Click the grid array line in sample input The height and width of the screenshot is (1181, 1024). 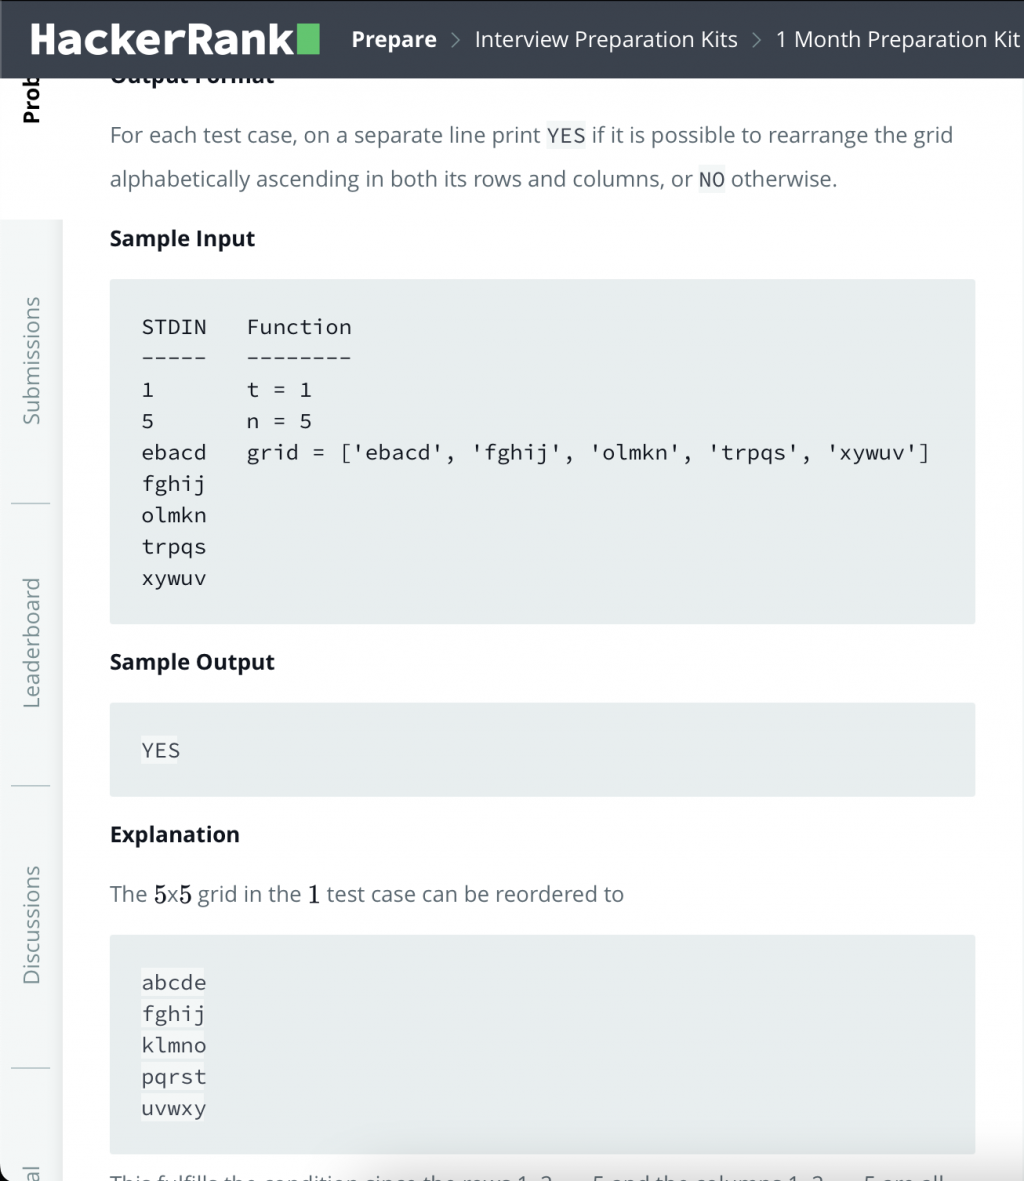tap(588, 453)
